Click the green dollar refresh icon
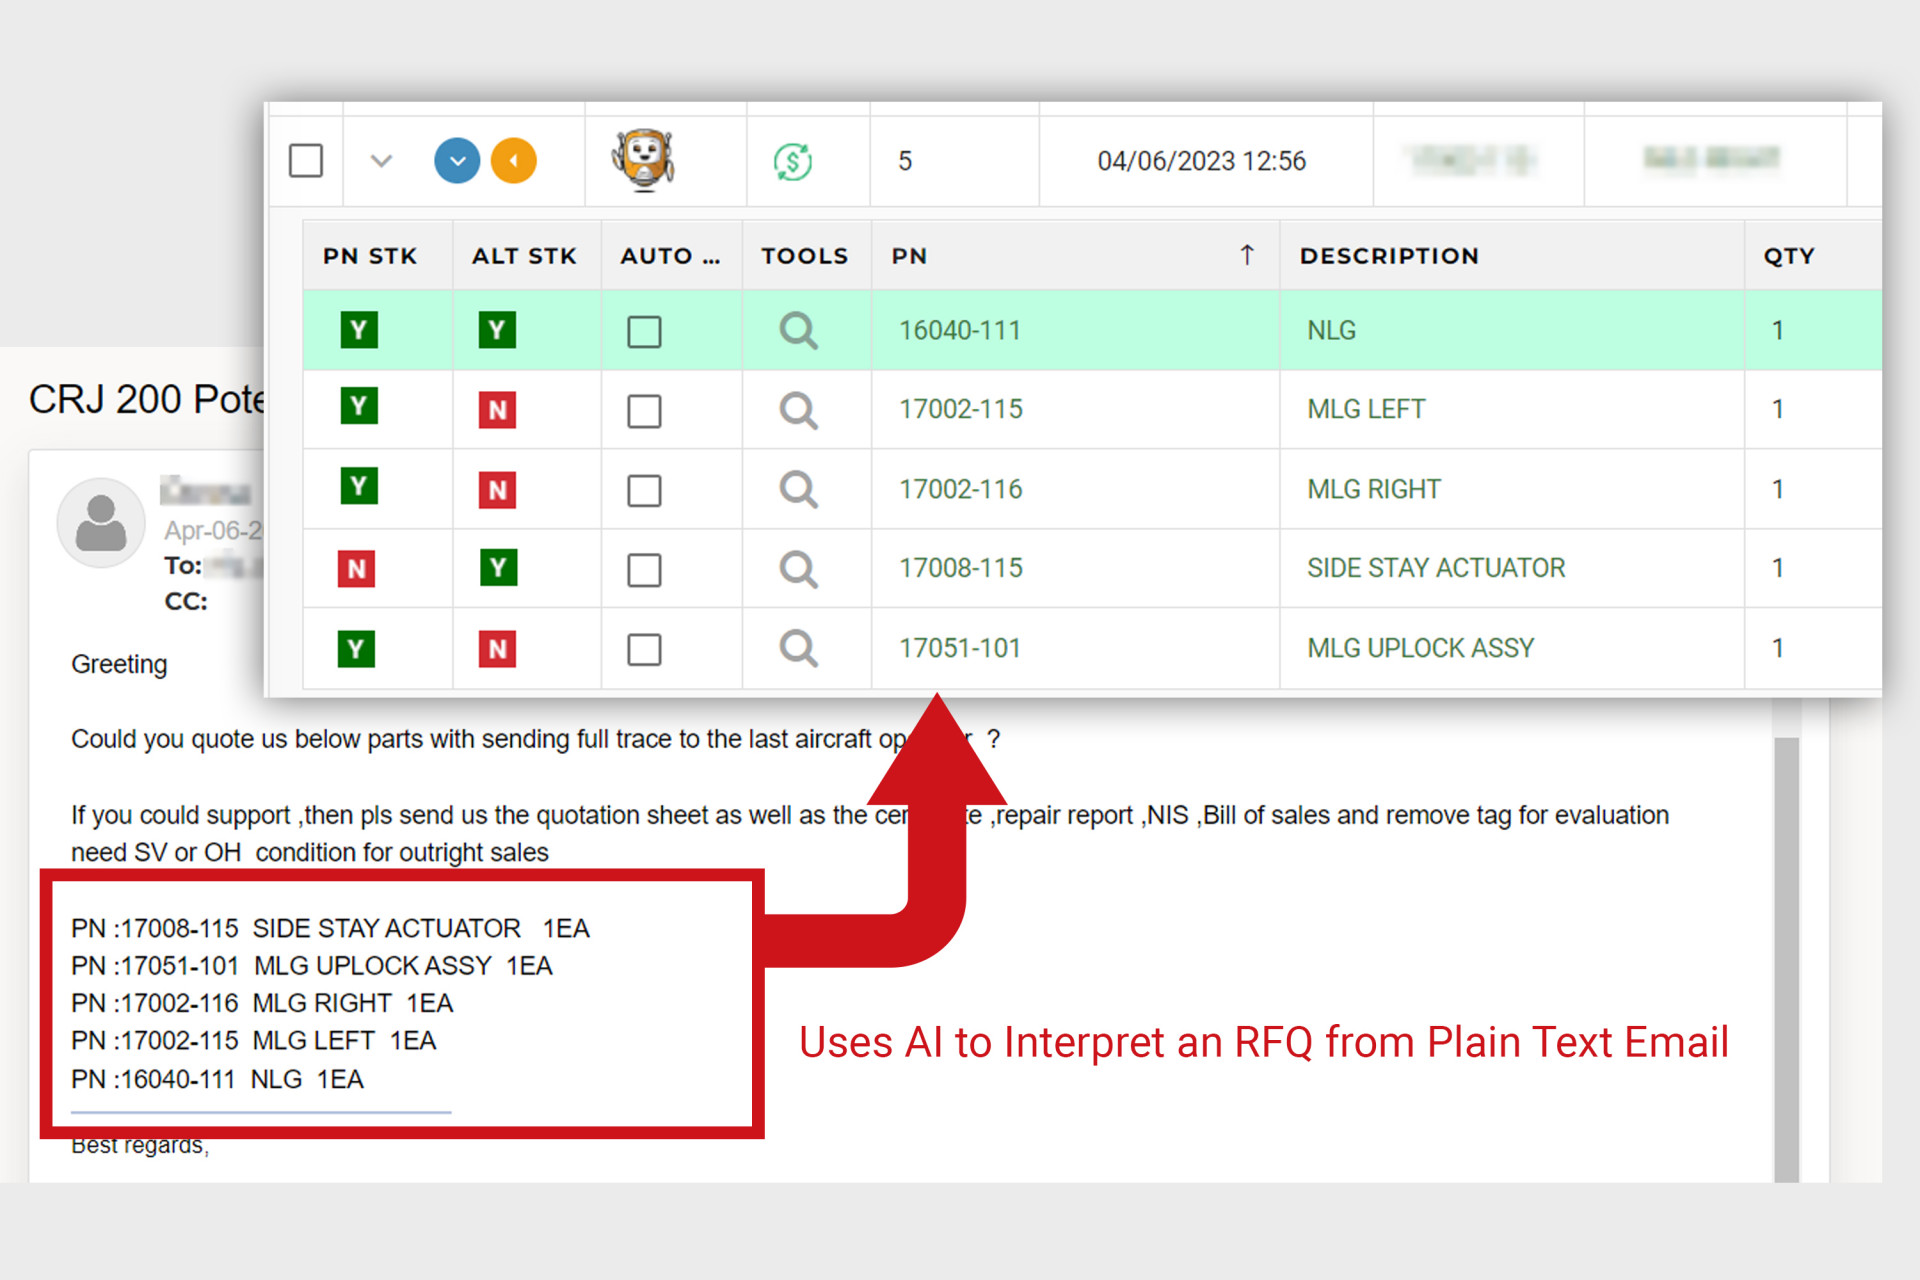This screenshot has height=1280, width=1920. (x=793, y=161)
